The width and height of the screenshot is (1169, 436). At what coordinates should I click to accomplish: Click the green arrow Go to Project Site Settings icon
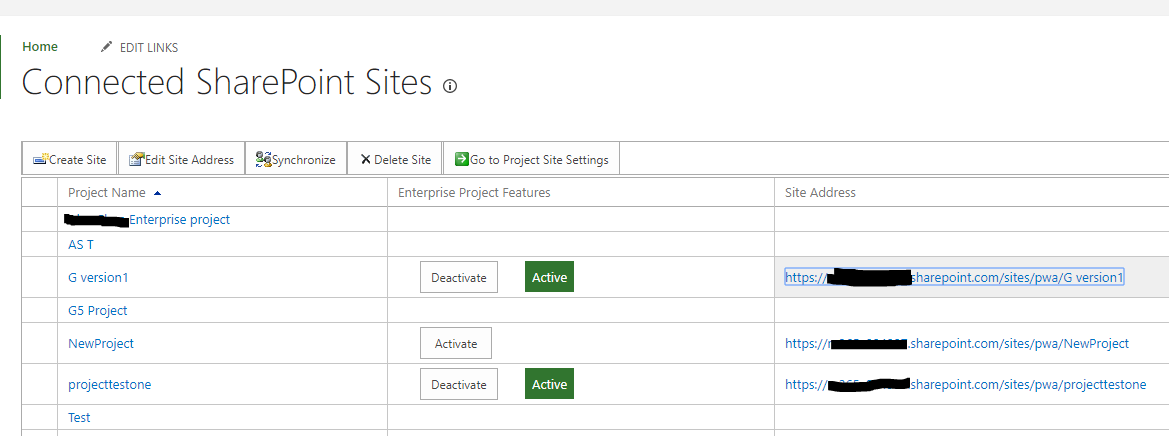461,159
